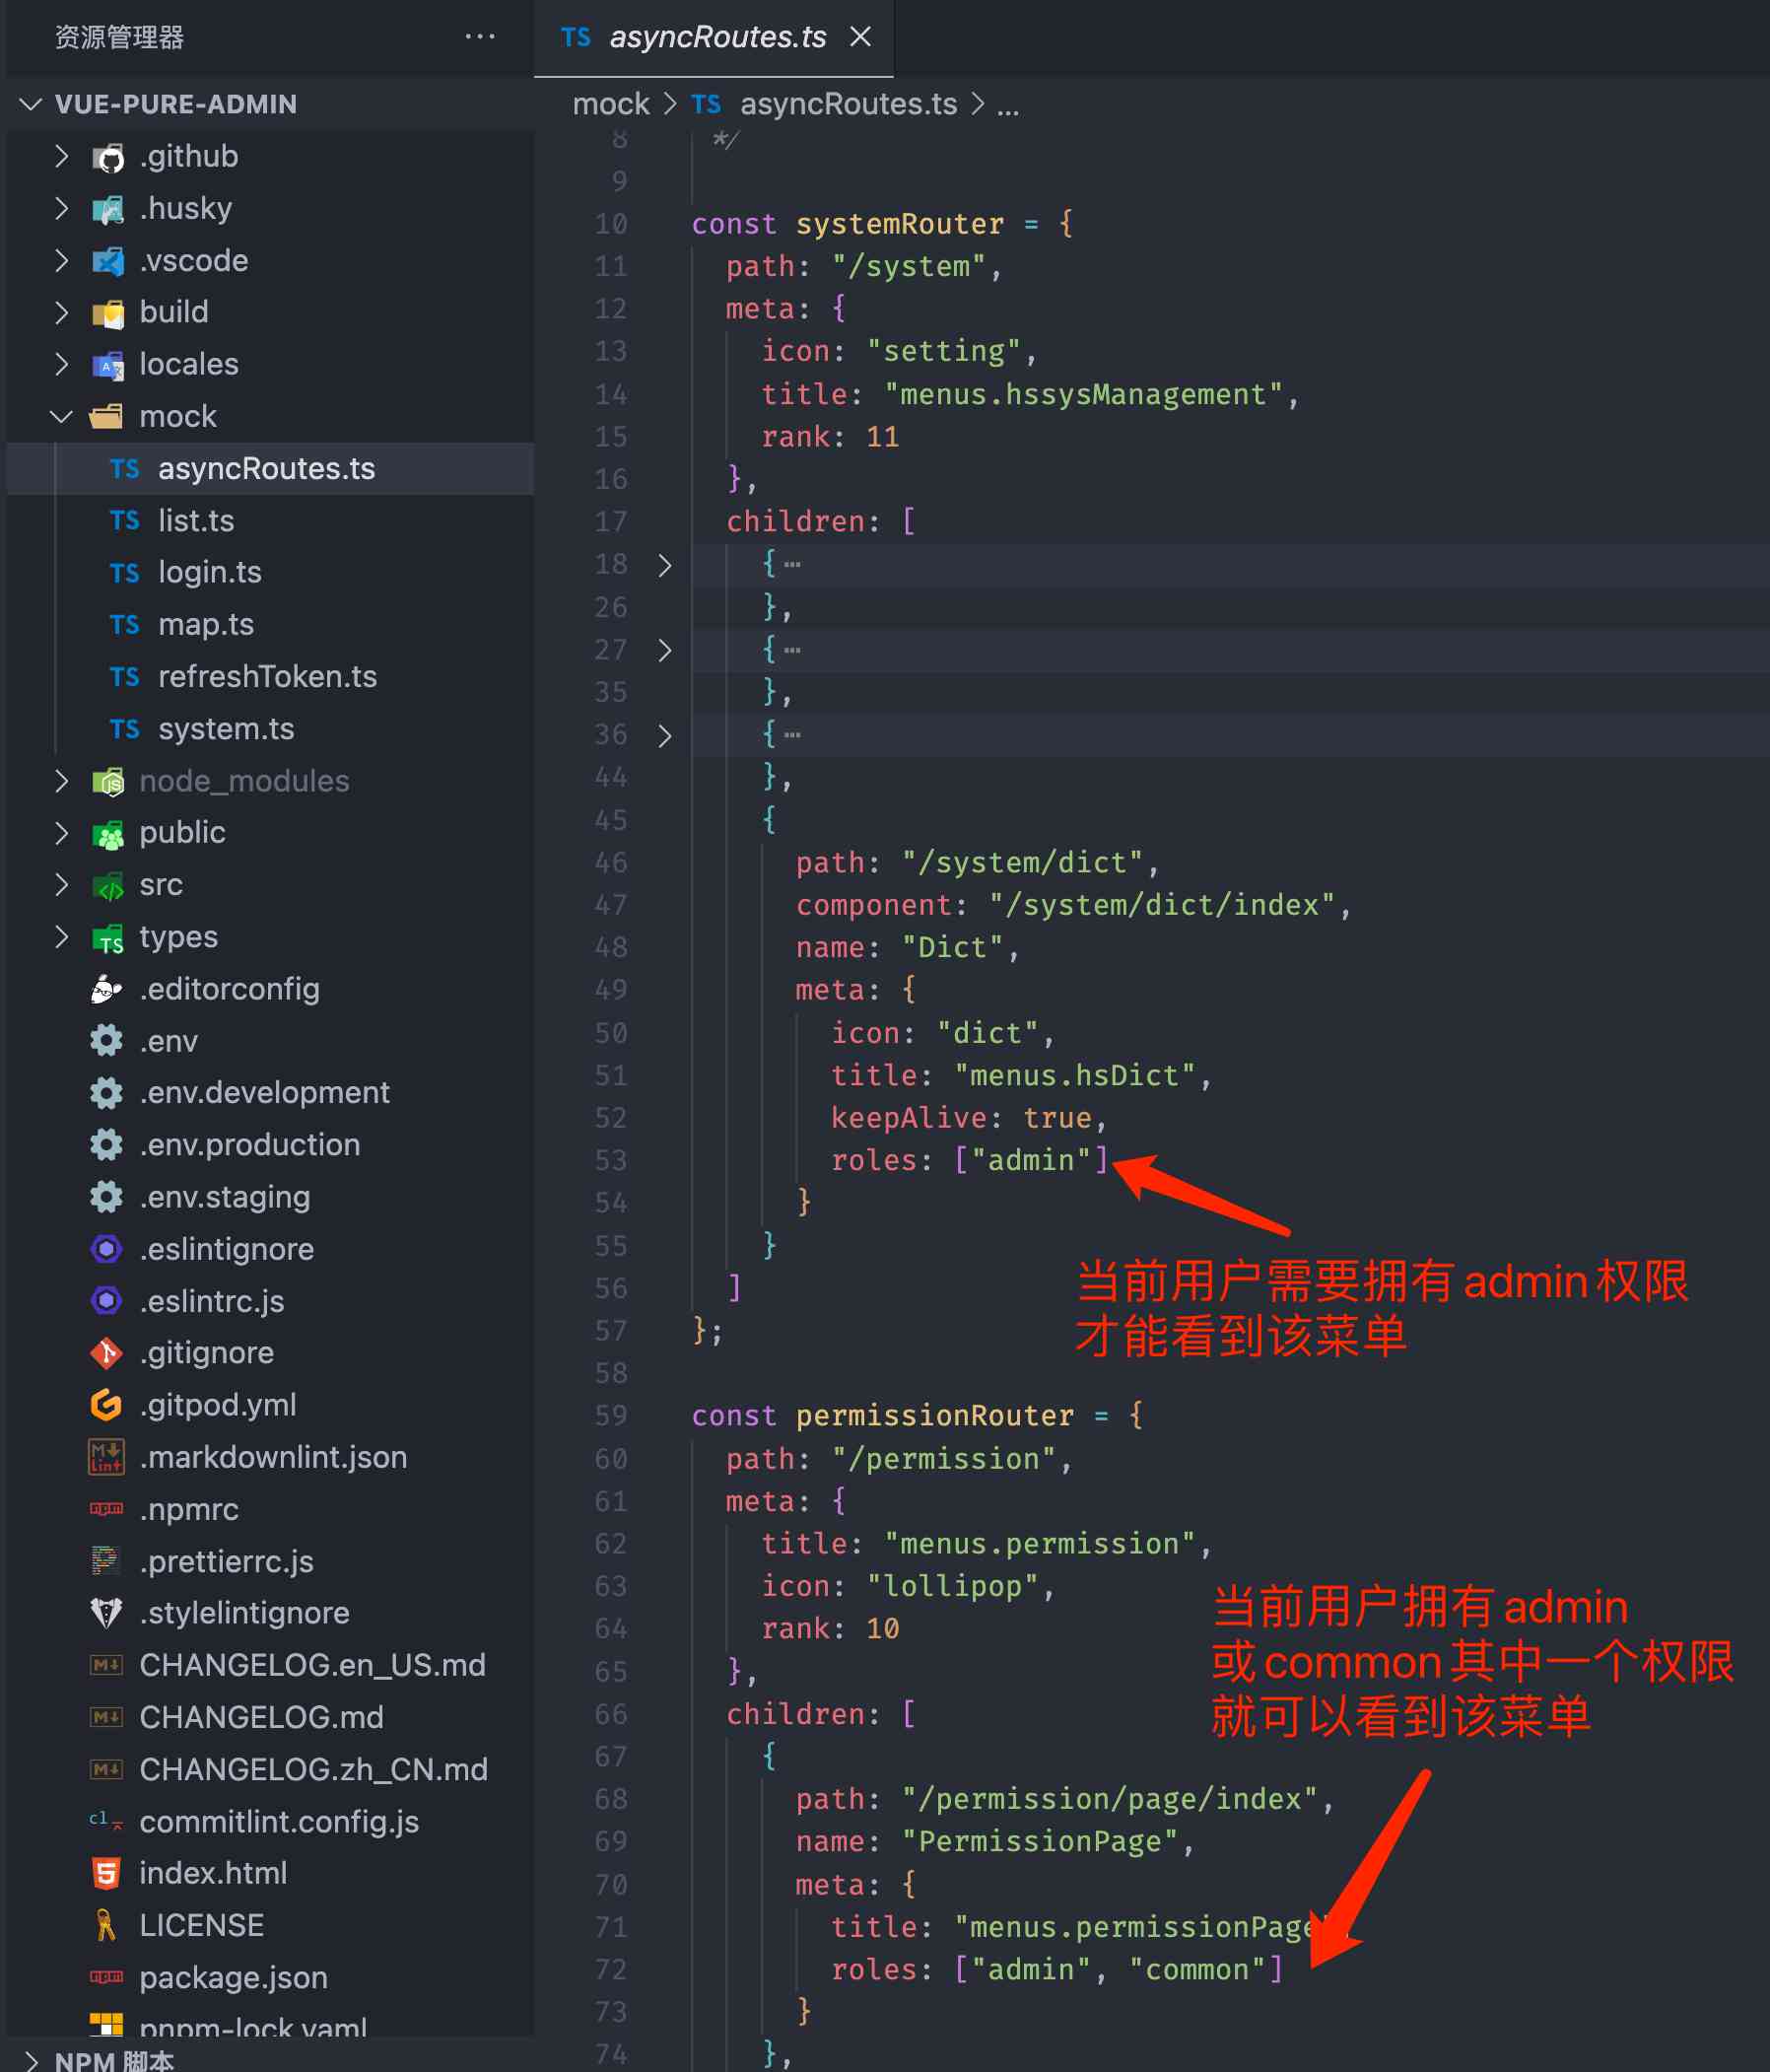Unfold the collapsed code block at line 36
Viewport: 1770px width, 2072px height.
(665, 735)
